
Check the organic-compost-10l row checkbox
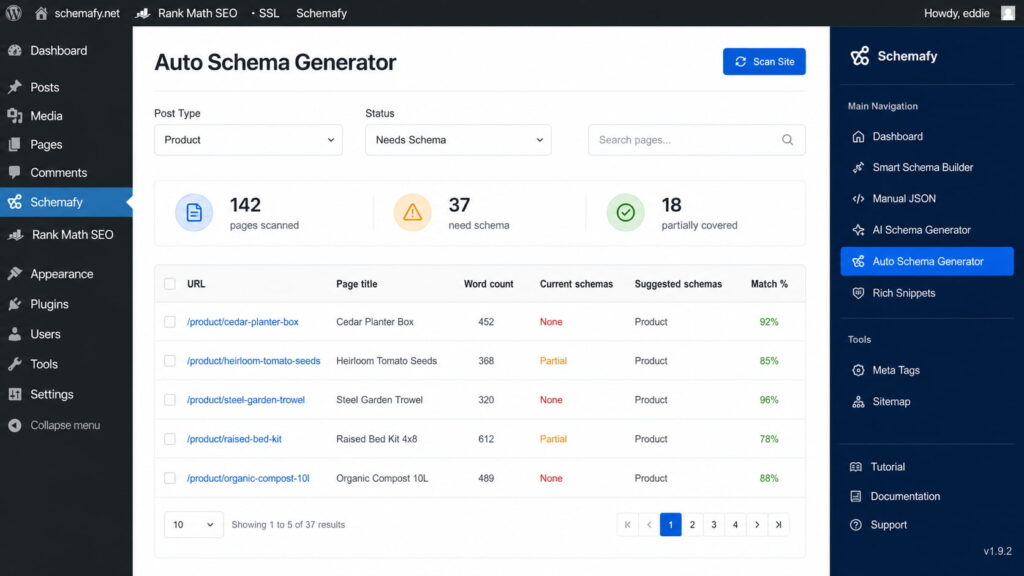170,478
